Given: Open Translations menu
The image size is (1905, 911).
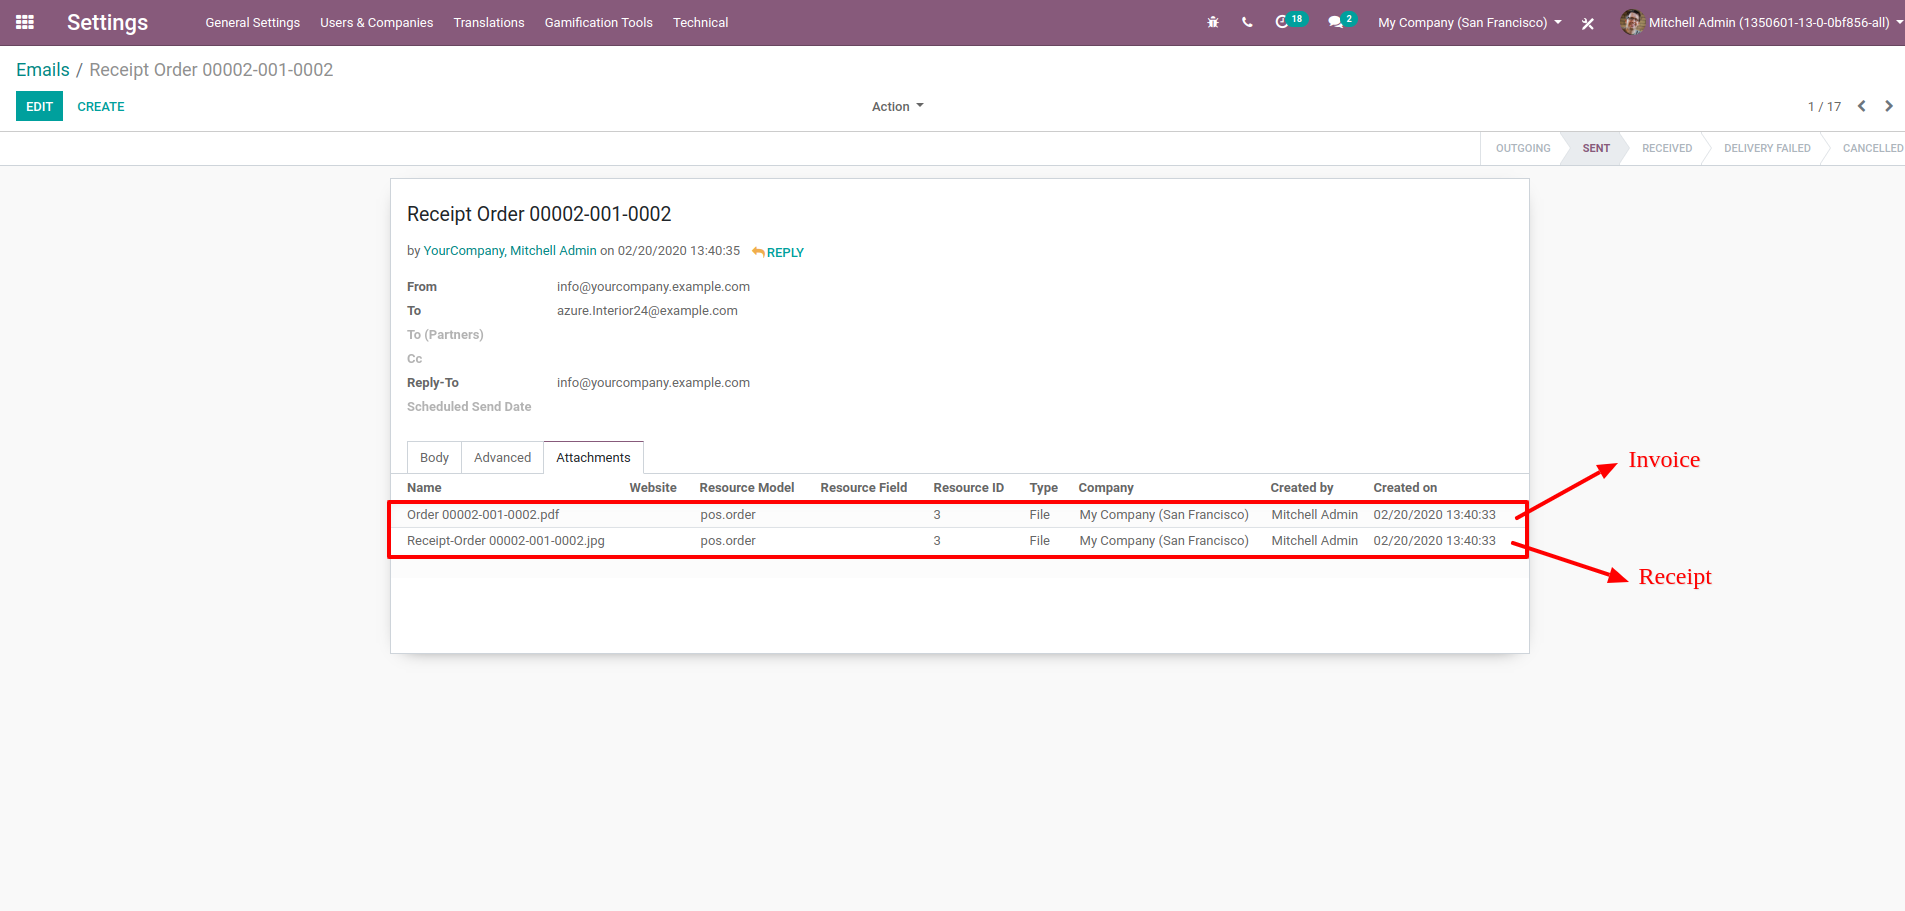Looking at the screenshot, I should 489,22.
